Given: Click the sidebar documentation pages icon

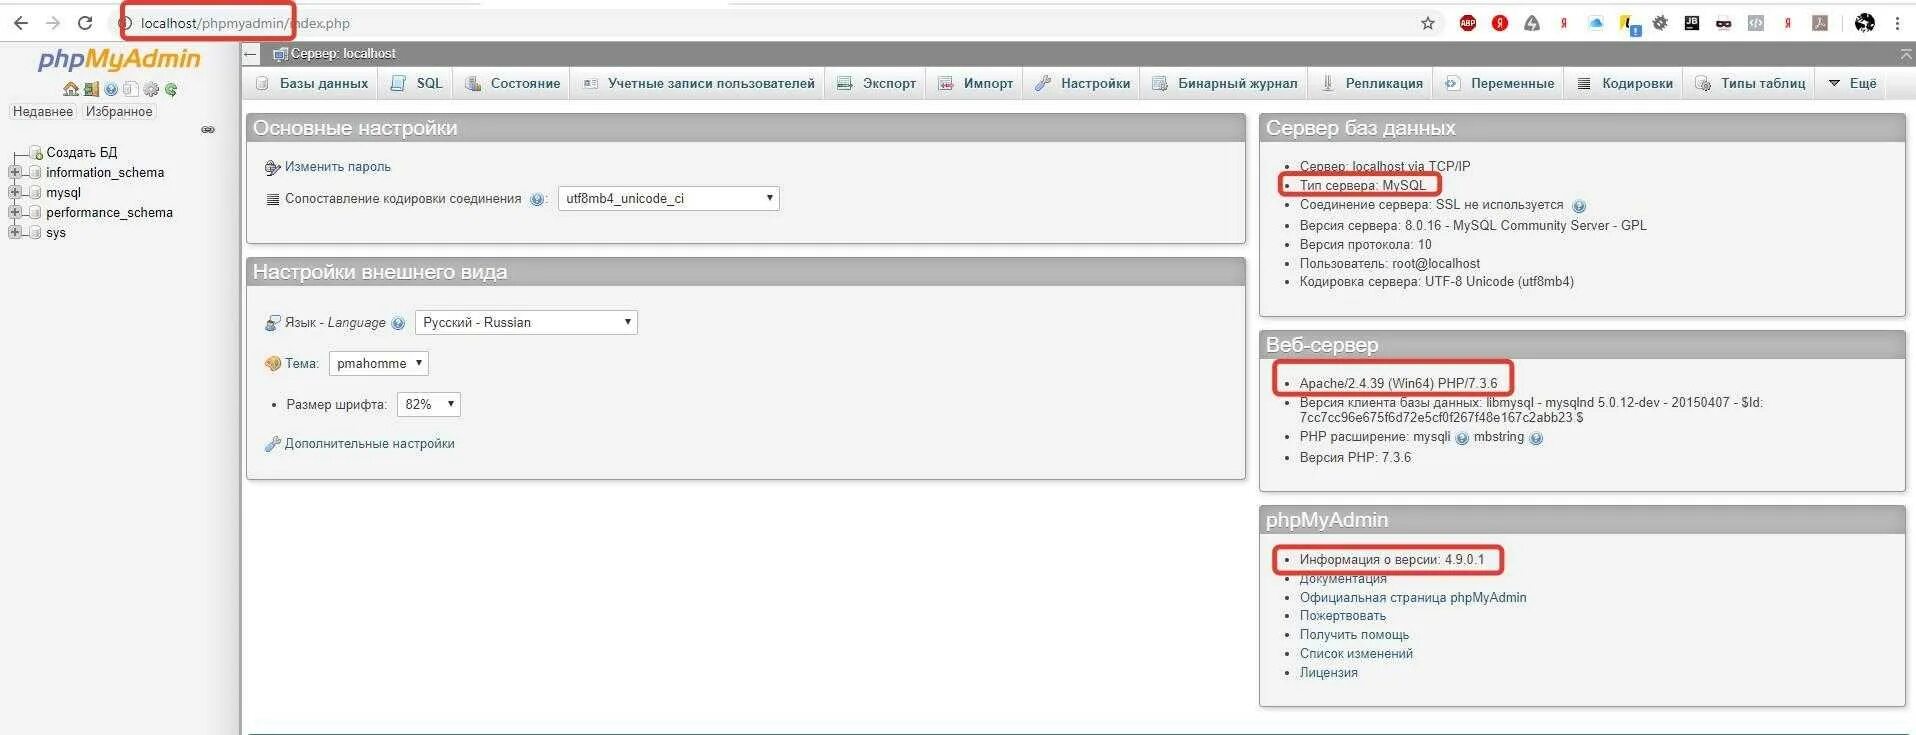Looking at the screenshot, I should 130,89.
